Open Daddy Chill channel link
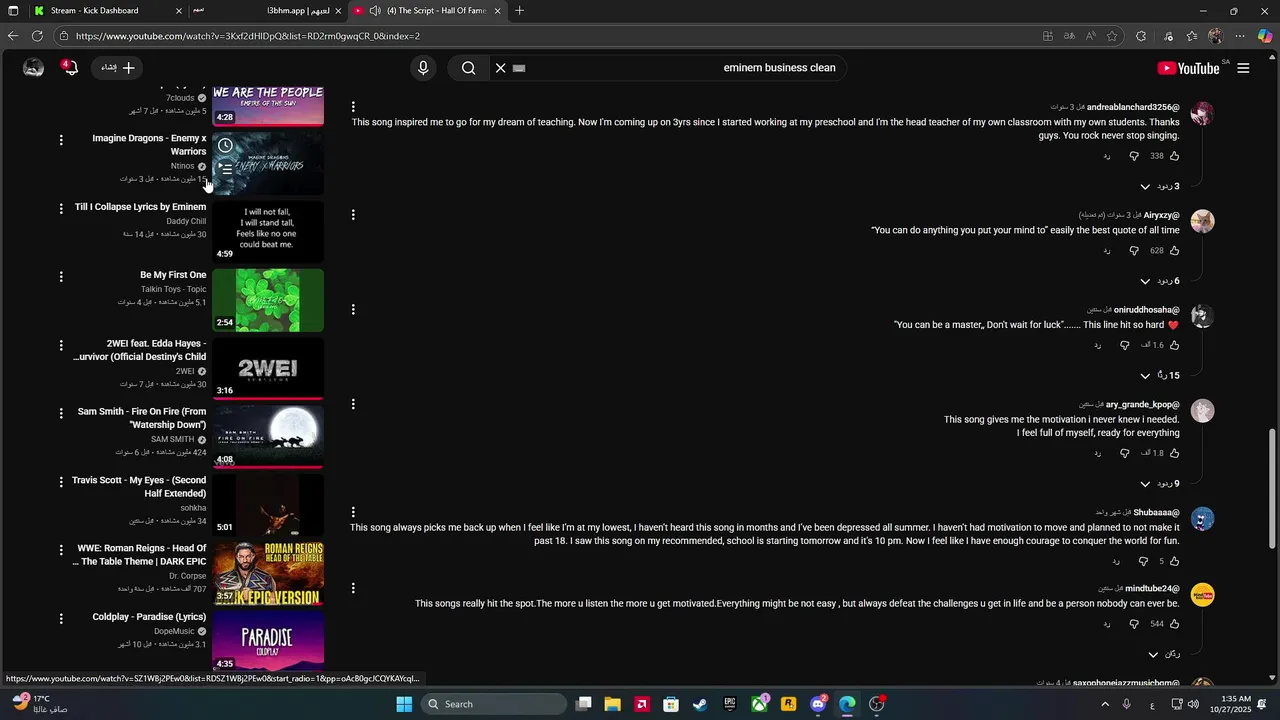The image size is (1280, 720). pyautogui.click(x=186, y=221)
